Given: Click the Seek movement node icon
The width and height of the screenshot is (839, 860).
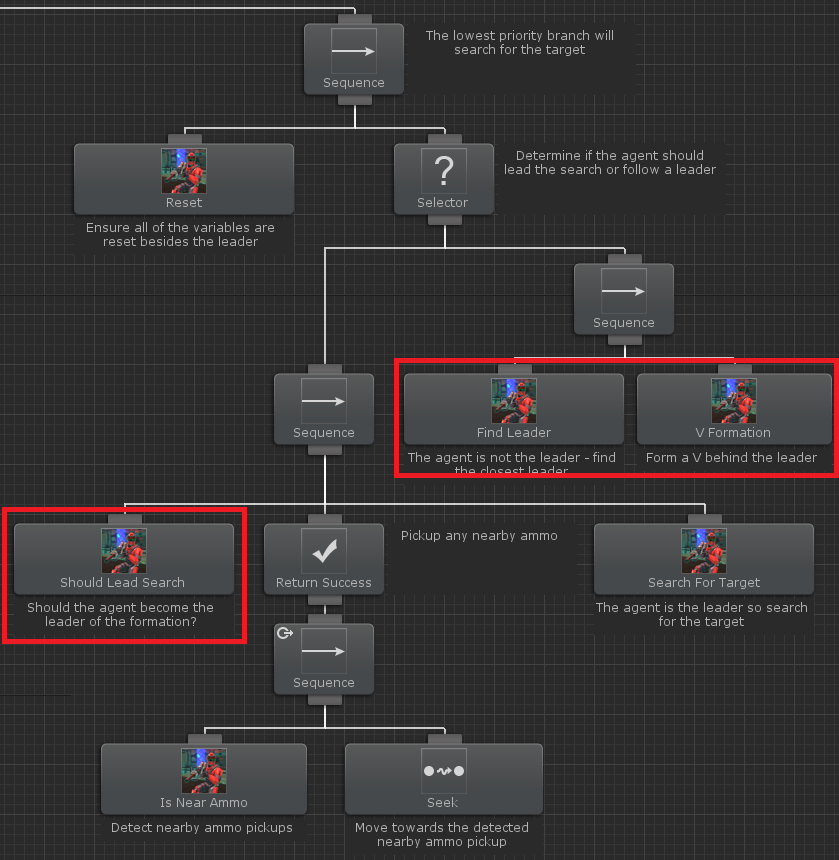Looking at the screenshot, I should 444,771.
